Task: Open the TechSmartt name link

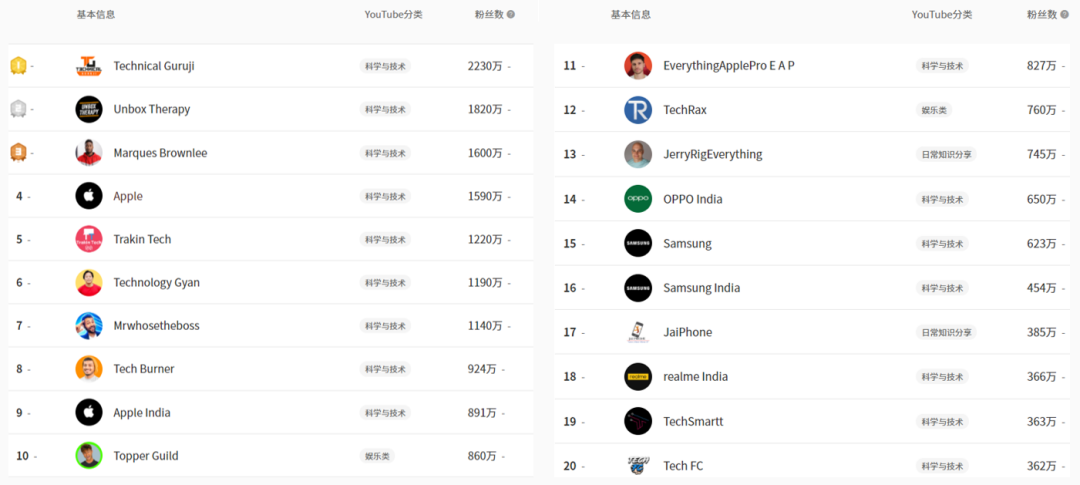Action: click(693, 421)
